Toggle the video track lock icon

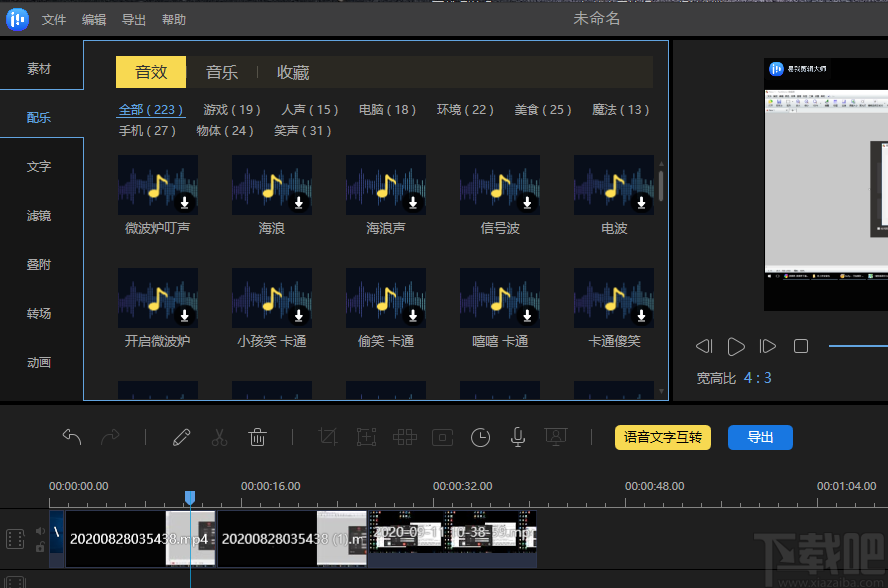tap(40, 547)
